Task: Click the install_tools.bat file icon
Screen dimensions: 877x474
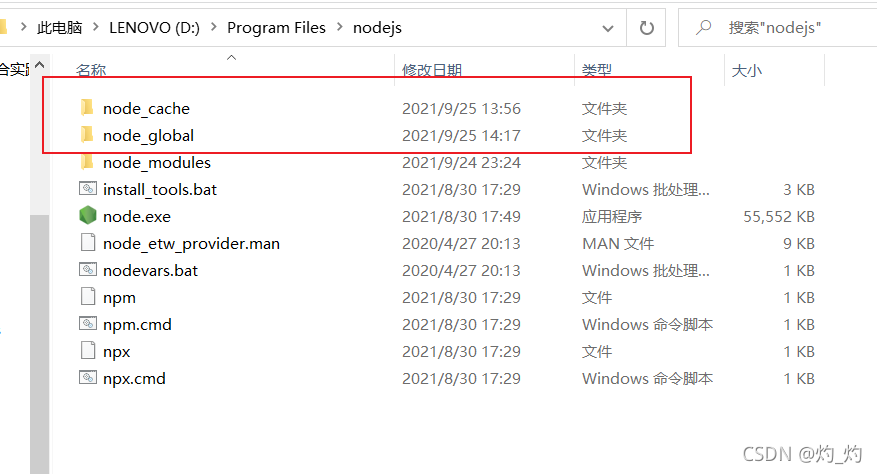Action: pyautogui.click(x=88, y=189)
